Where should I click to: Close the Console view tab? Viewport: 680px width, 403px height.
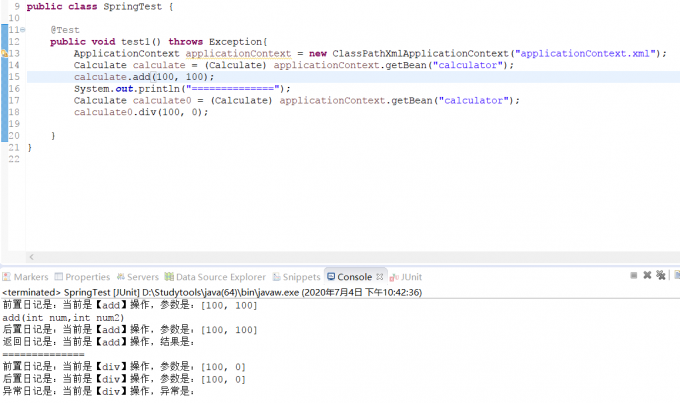tap(379, 277)
